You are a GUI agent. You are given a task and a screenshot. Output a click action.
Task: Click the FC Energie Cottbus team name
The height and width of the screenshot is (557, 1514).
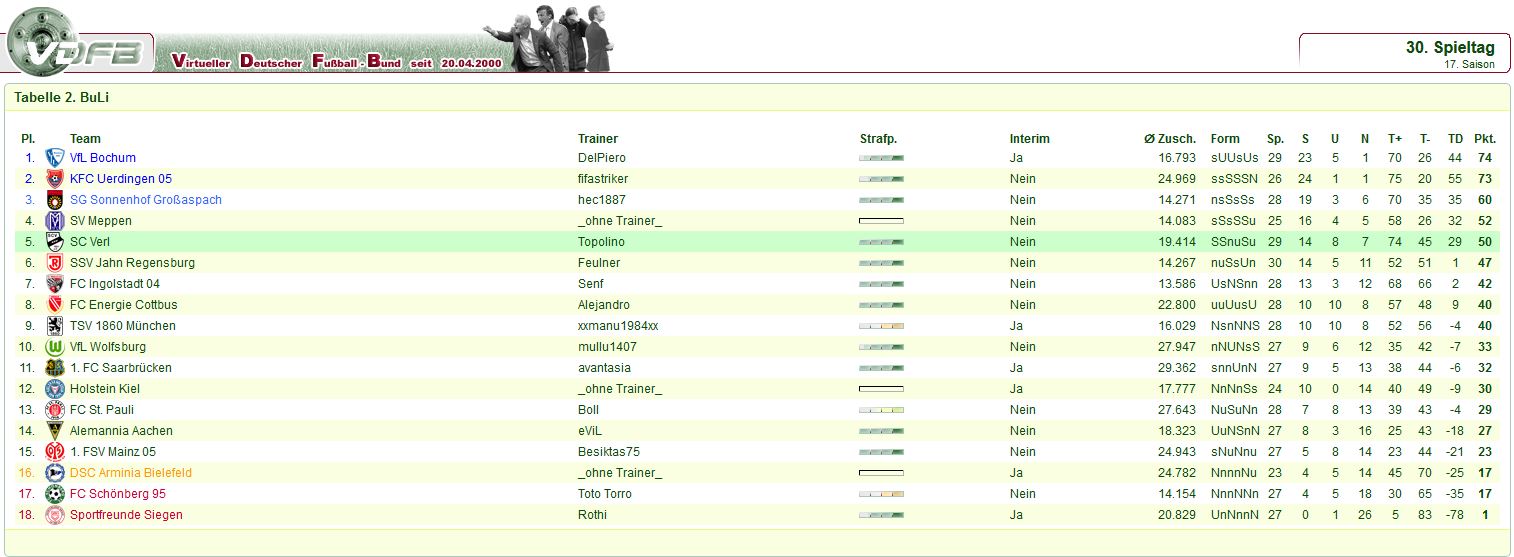tap(124, 305)
